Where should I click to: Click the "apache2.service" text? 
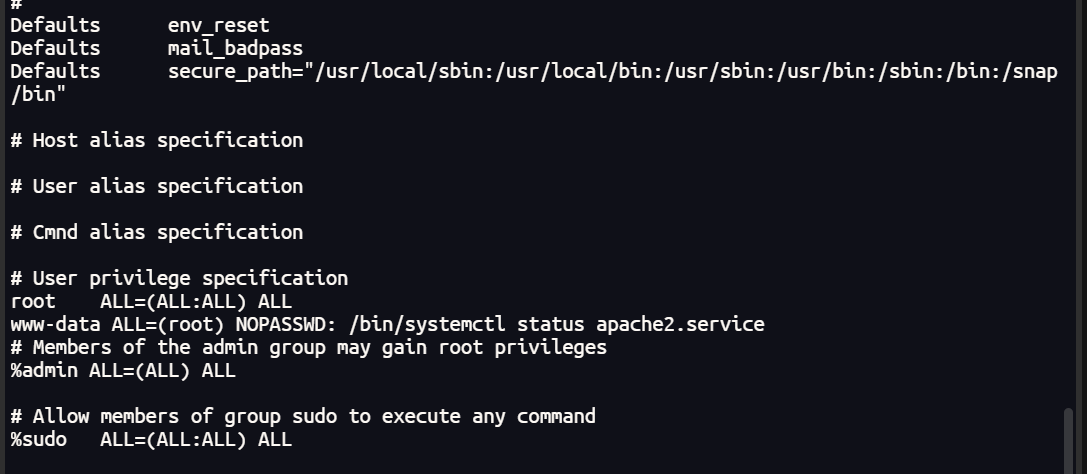click(x=680, y=324)
